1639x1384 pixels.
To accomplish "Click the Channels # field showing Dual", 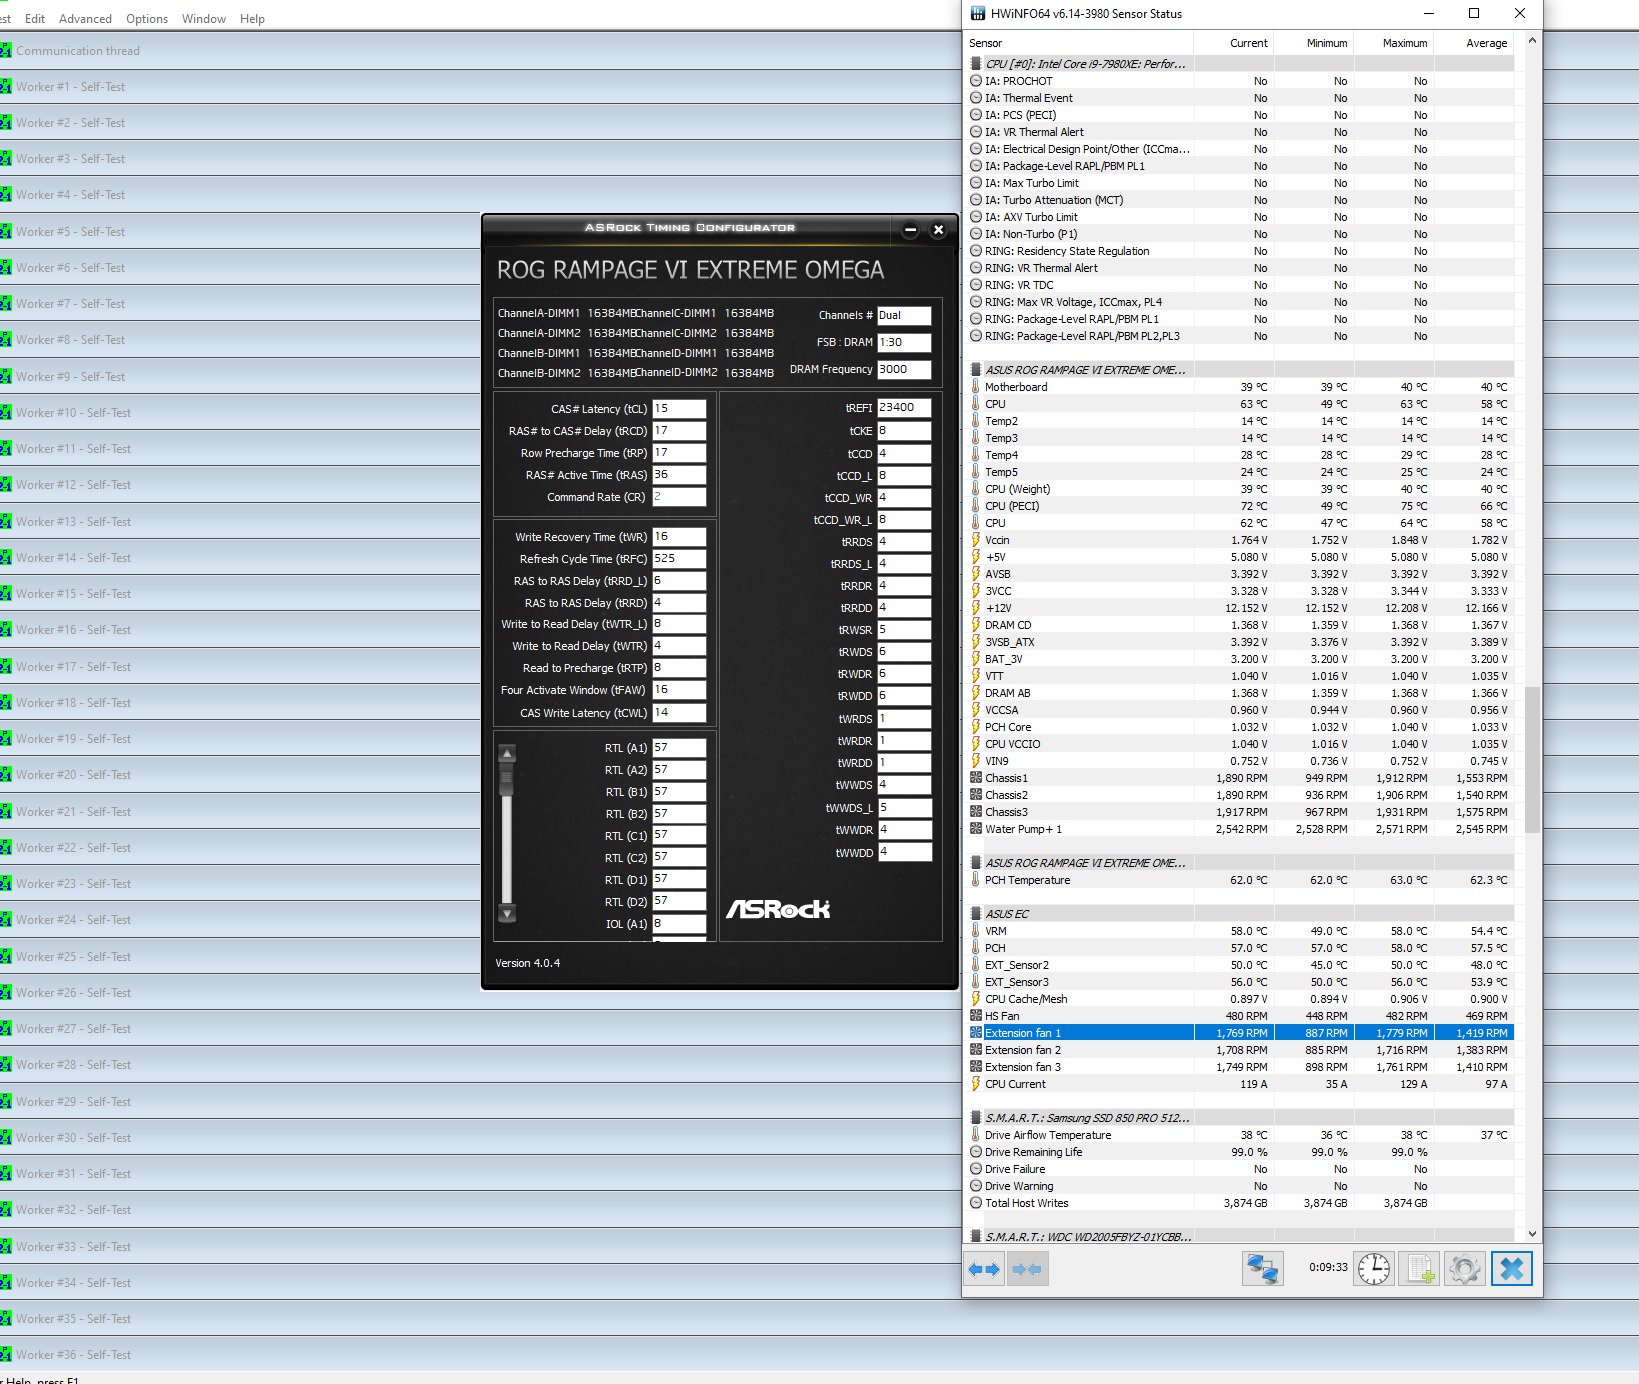I will click(x=904, y=315).
